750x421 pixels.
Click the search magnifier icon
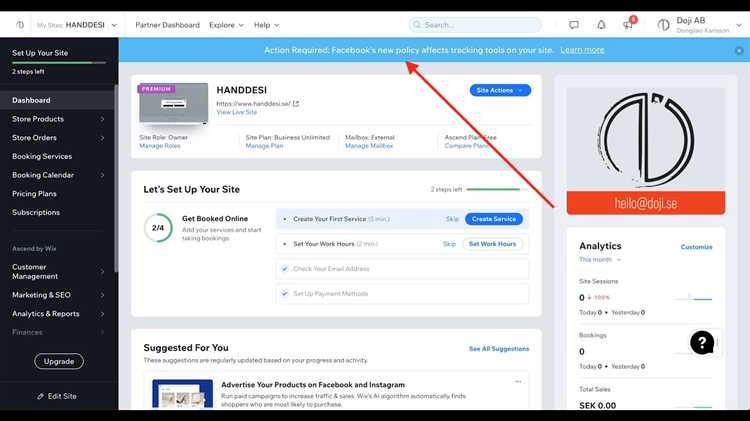point(417,24)
